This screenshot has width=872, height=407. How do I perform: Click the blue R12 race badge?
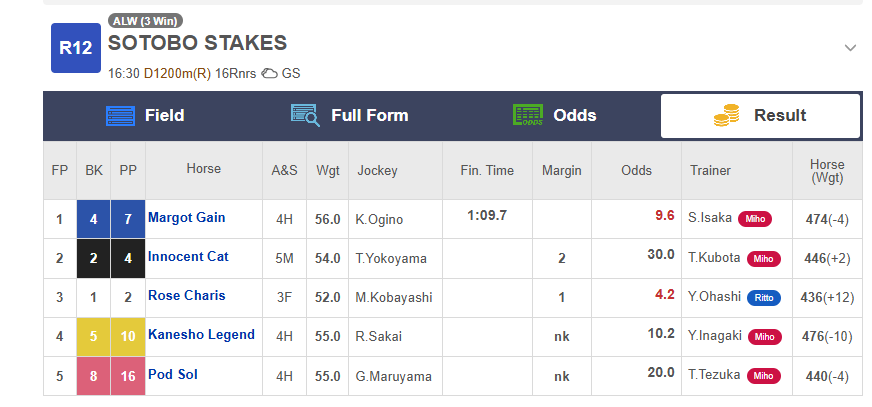point(76,48)
